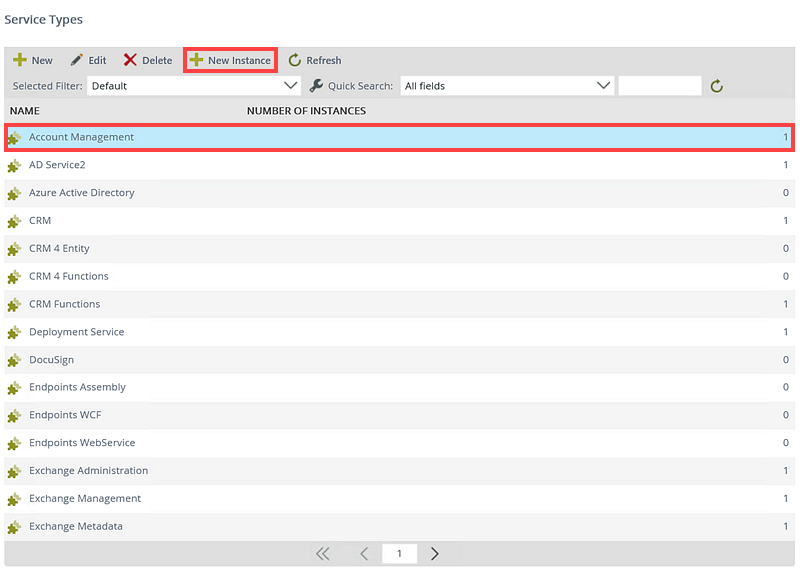The width and height of the screenshot is (800, 570).
Task: Open the Selected Filter Default dropdown
Action: 194,86
